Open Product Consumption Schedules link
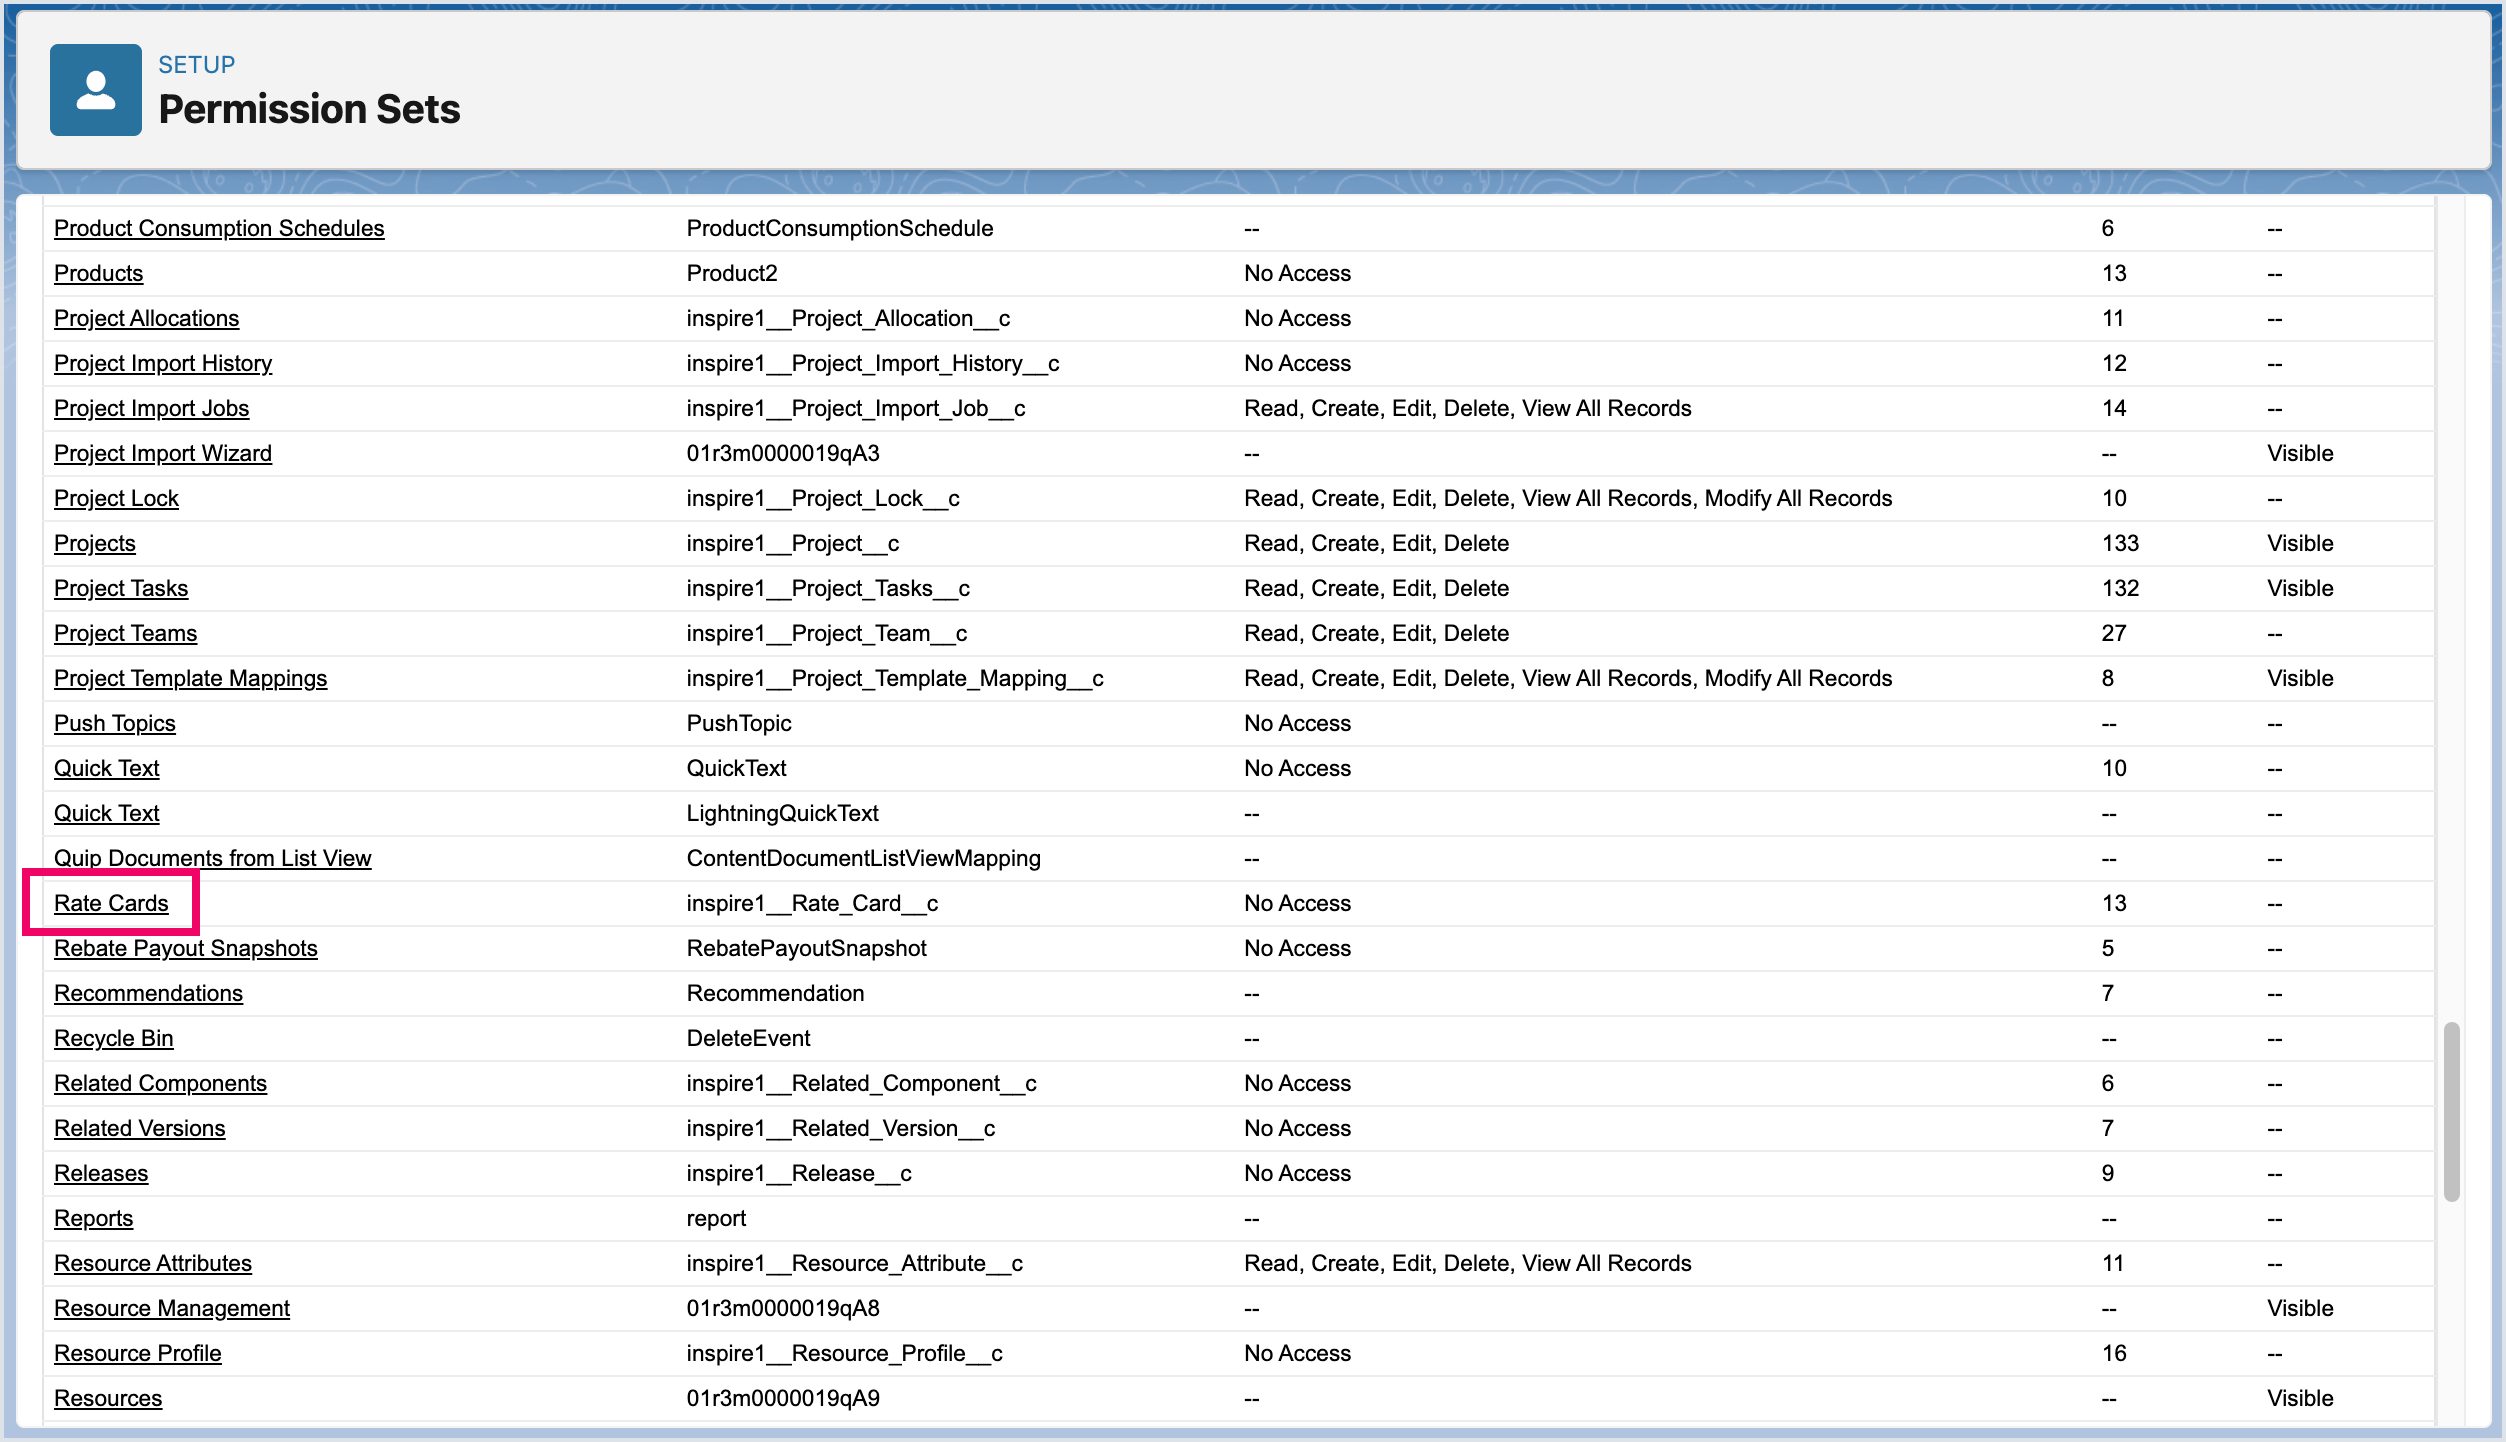Image resolution: width=2506 pixels, height=1442 pixels. [x=219, y=228]
